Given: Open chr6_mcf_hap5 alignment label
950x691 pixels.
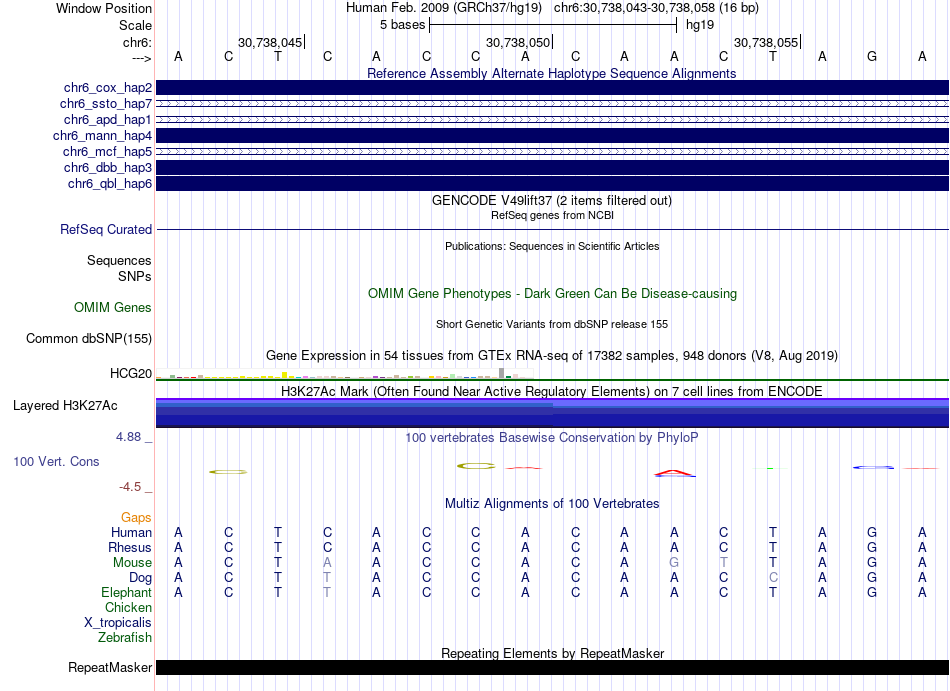Looking at the screenshot, I should pyautogui.click(x=107, y=151).
